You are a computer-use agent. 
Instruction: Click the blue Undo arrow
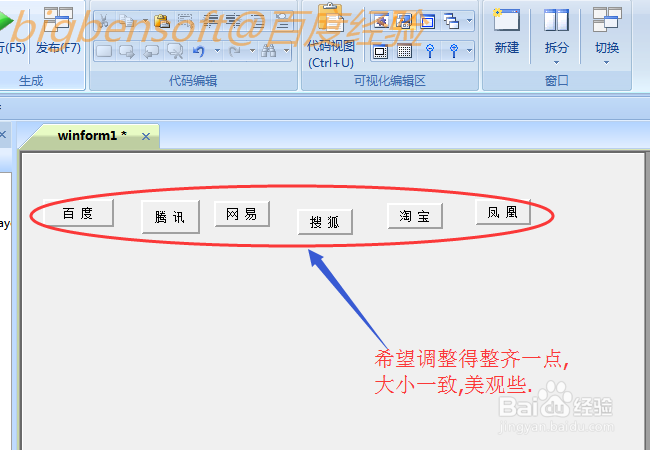click(x=199, y=51)
